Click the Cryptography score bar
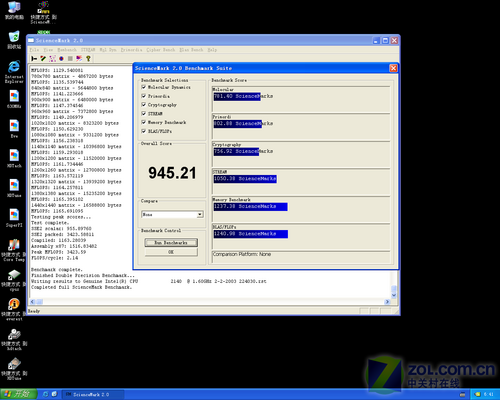Screen dimensions: 500x400 coord(236,151)
